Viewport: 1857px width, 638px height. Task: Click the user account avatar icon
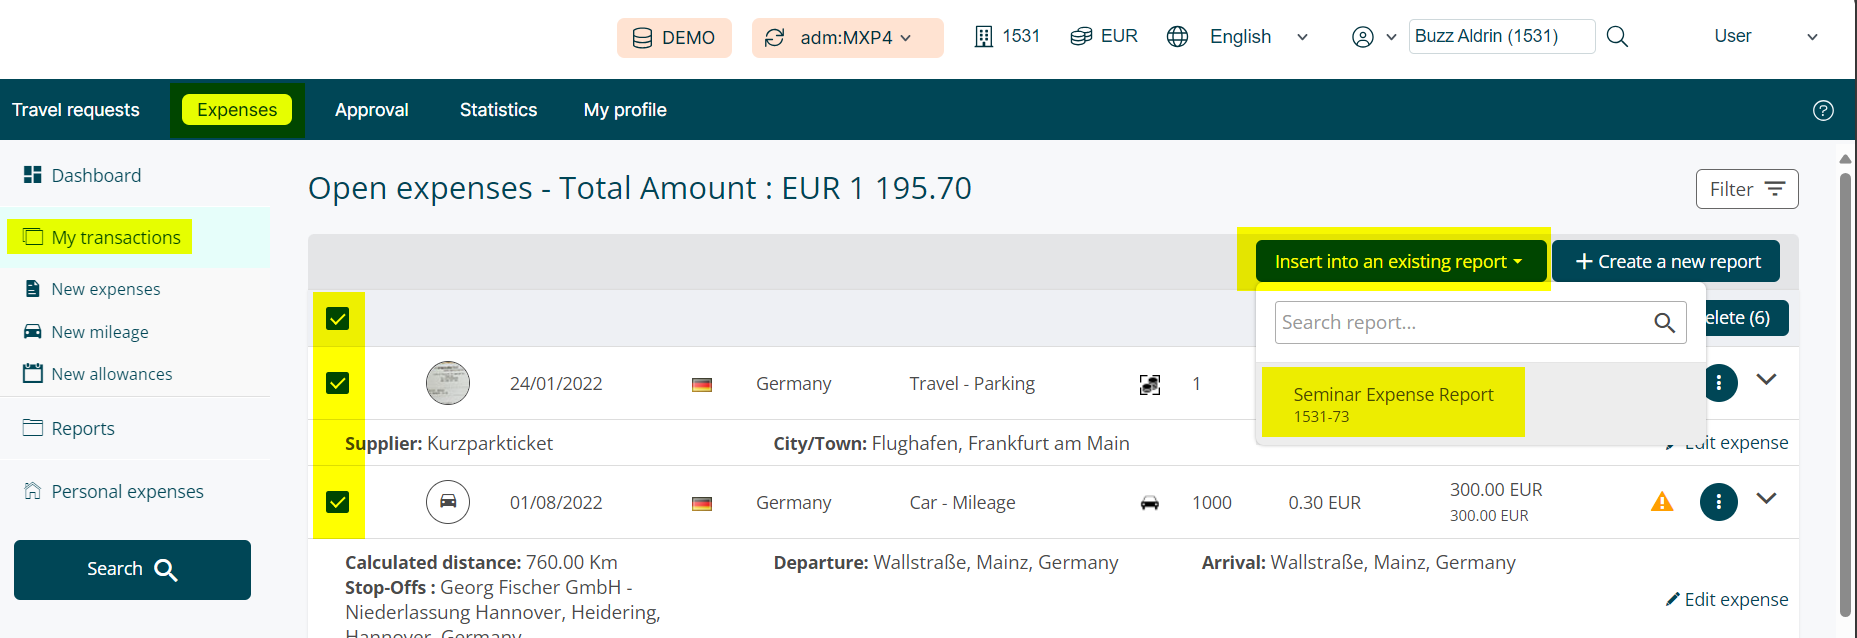pos(1362,37)
